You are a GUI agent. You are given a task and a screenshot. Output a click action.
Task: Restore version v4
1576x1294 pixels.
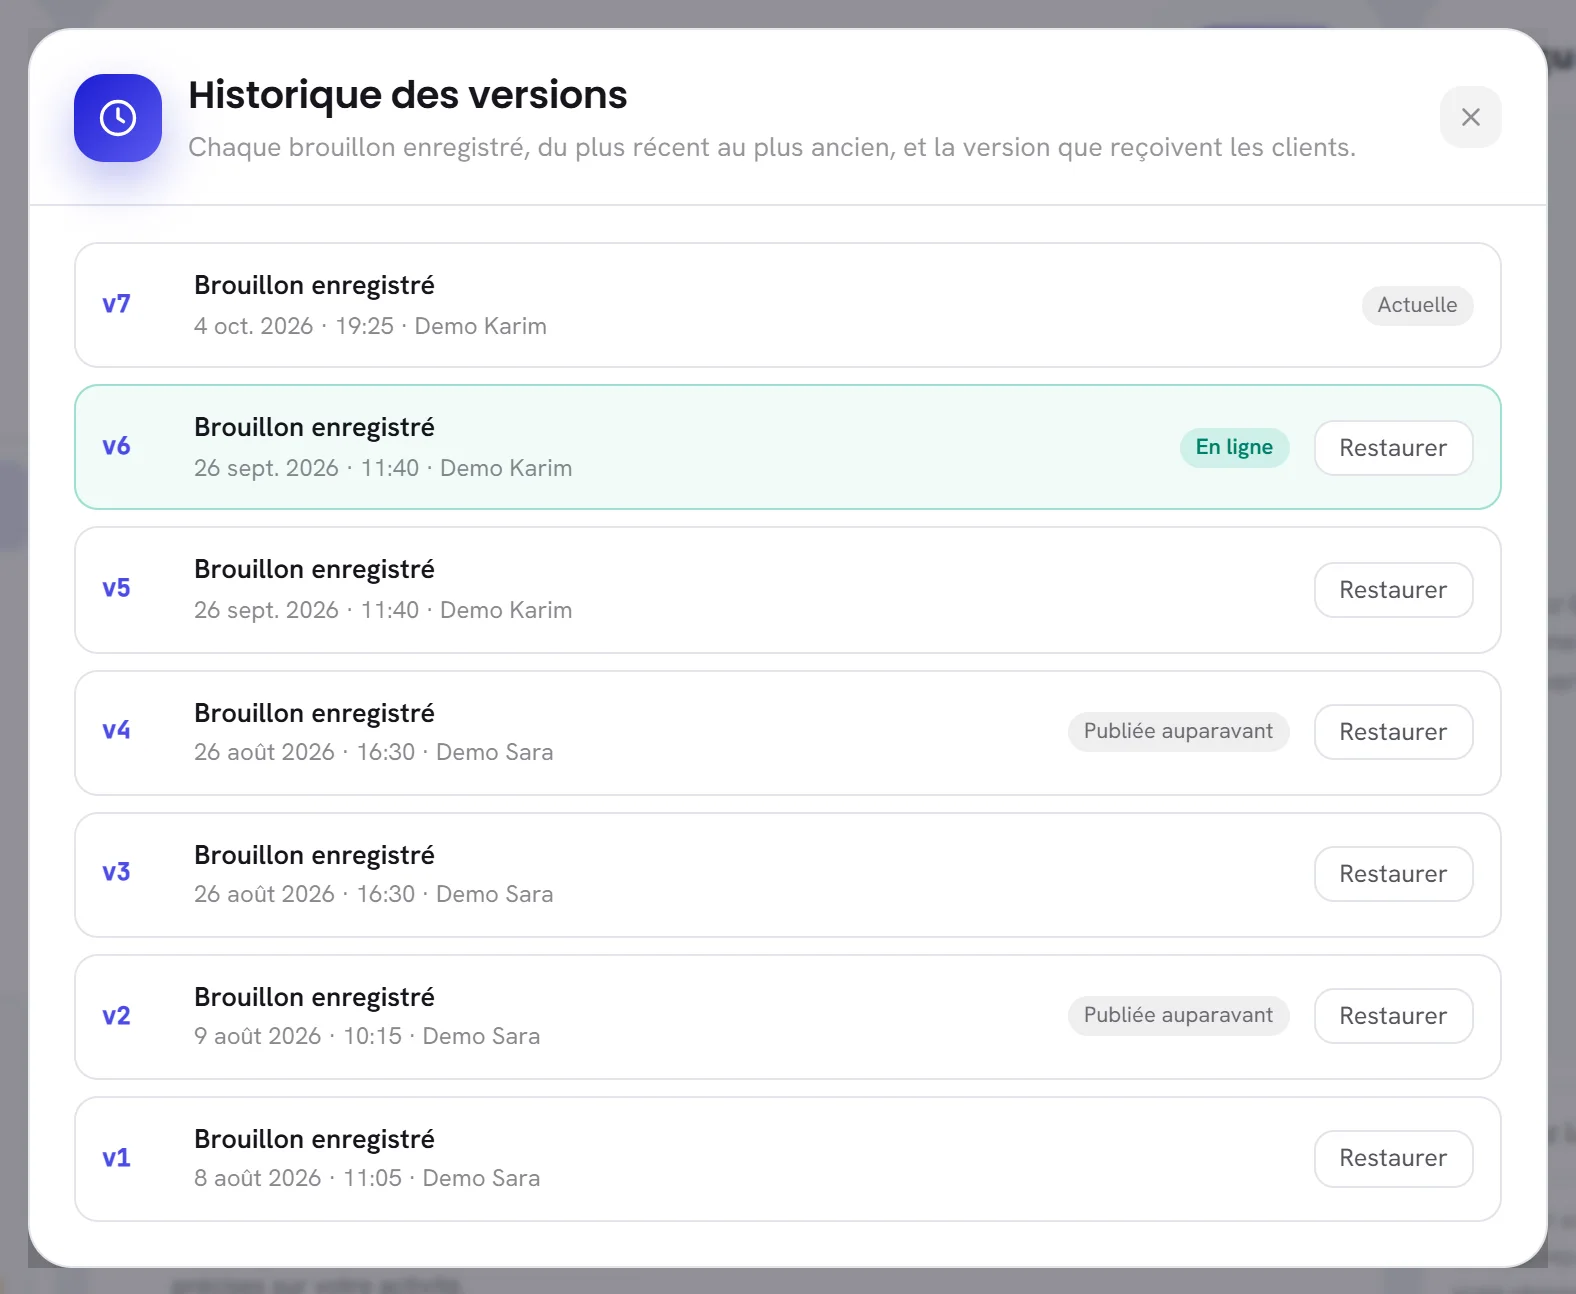click(1393, 732)
